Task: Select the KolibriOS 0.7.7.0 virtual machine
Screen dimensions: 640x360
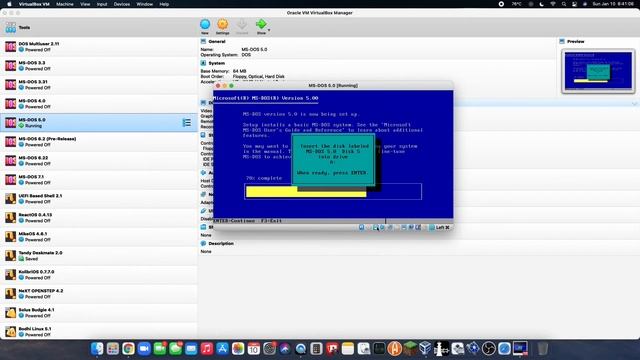Action: [99, 274]
